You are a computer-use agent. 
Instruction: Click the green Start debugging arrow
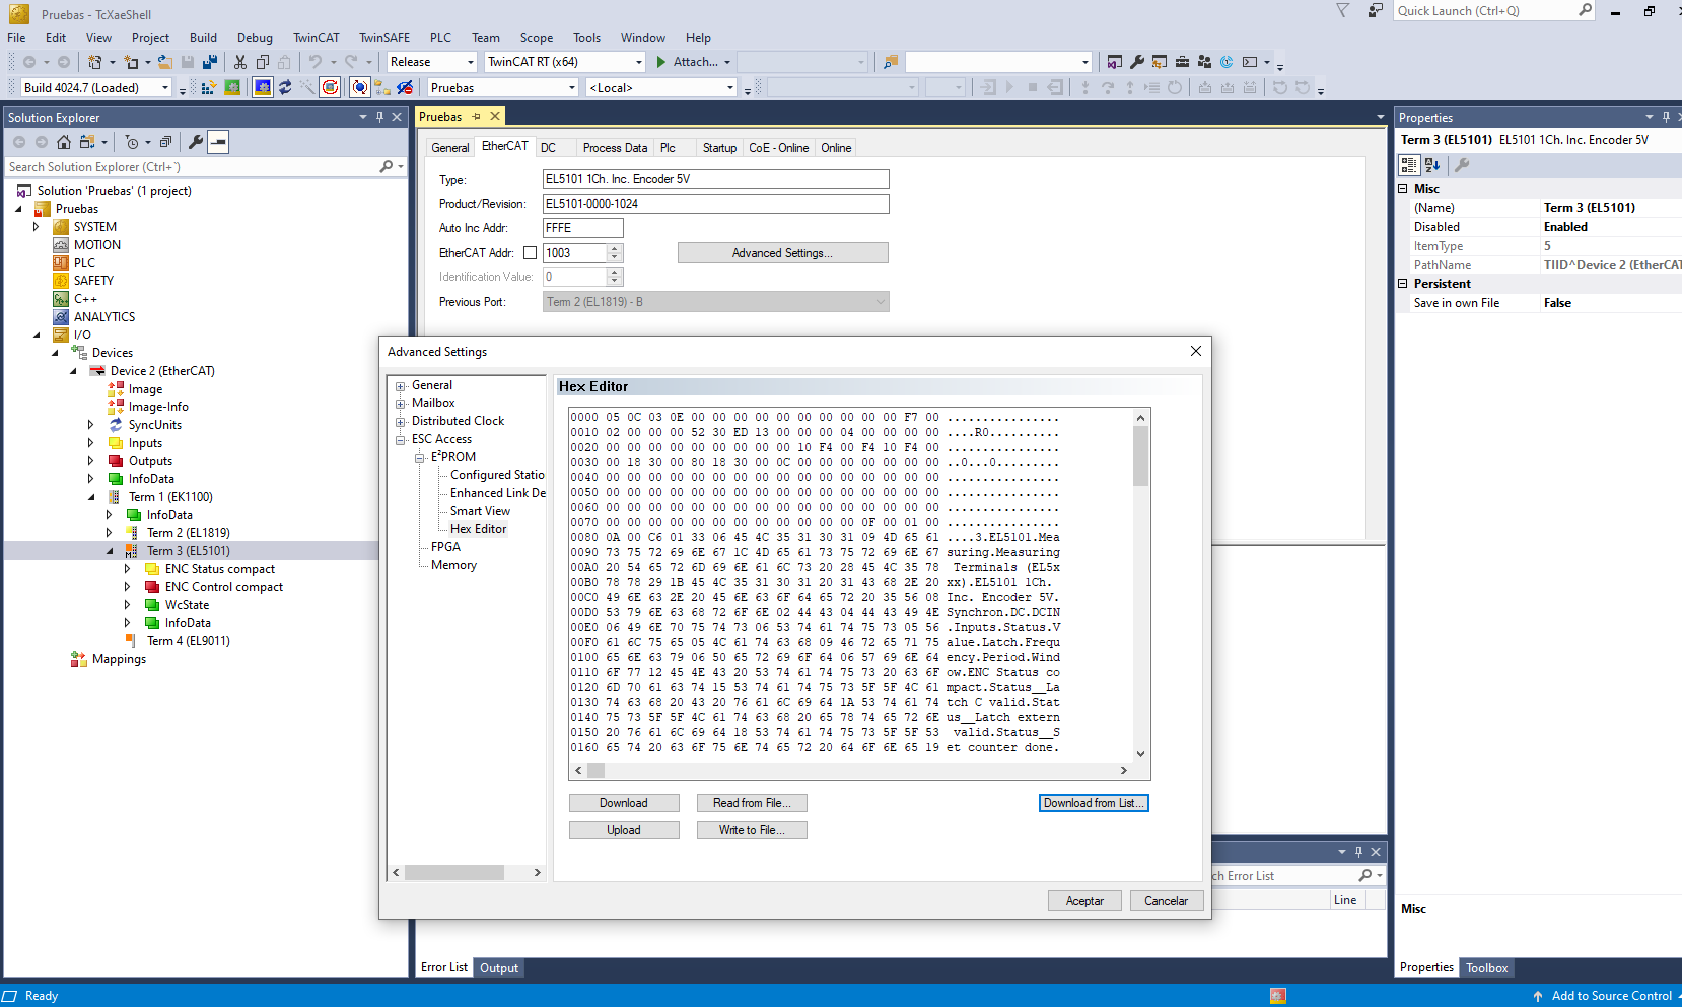point(660,62)
